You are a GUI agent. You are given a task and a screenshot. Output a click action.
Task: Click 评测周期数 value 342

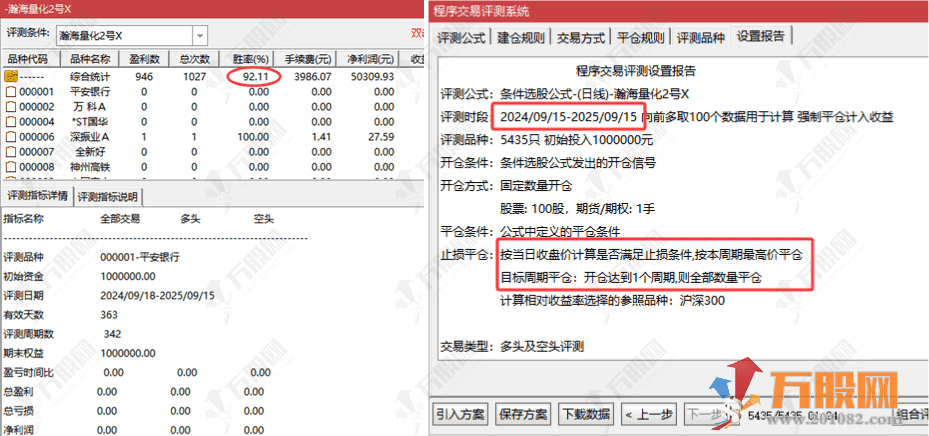click(x=113, y=334)
